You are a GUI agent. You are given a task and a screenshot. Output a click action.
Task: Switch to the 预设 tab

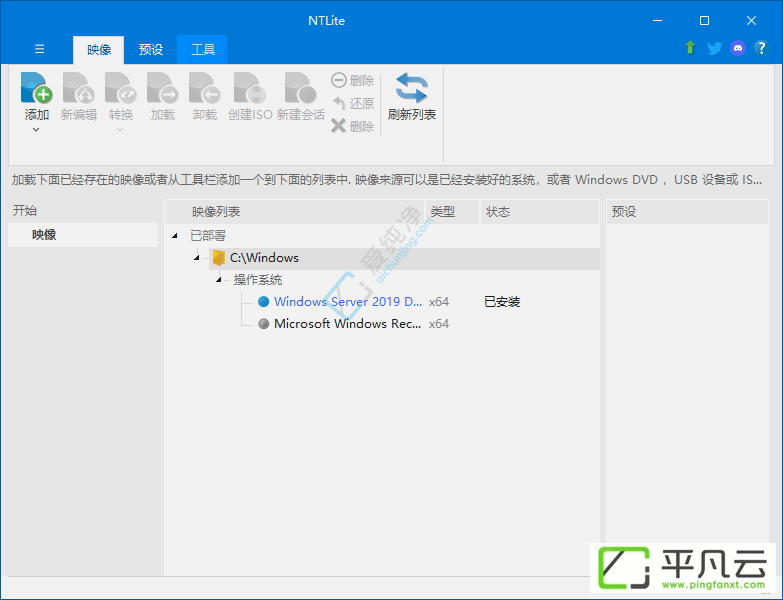coord(151,49)
